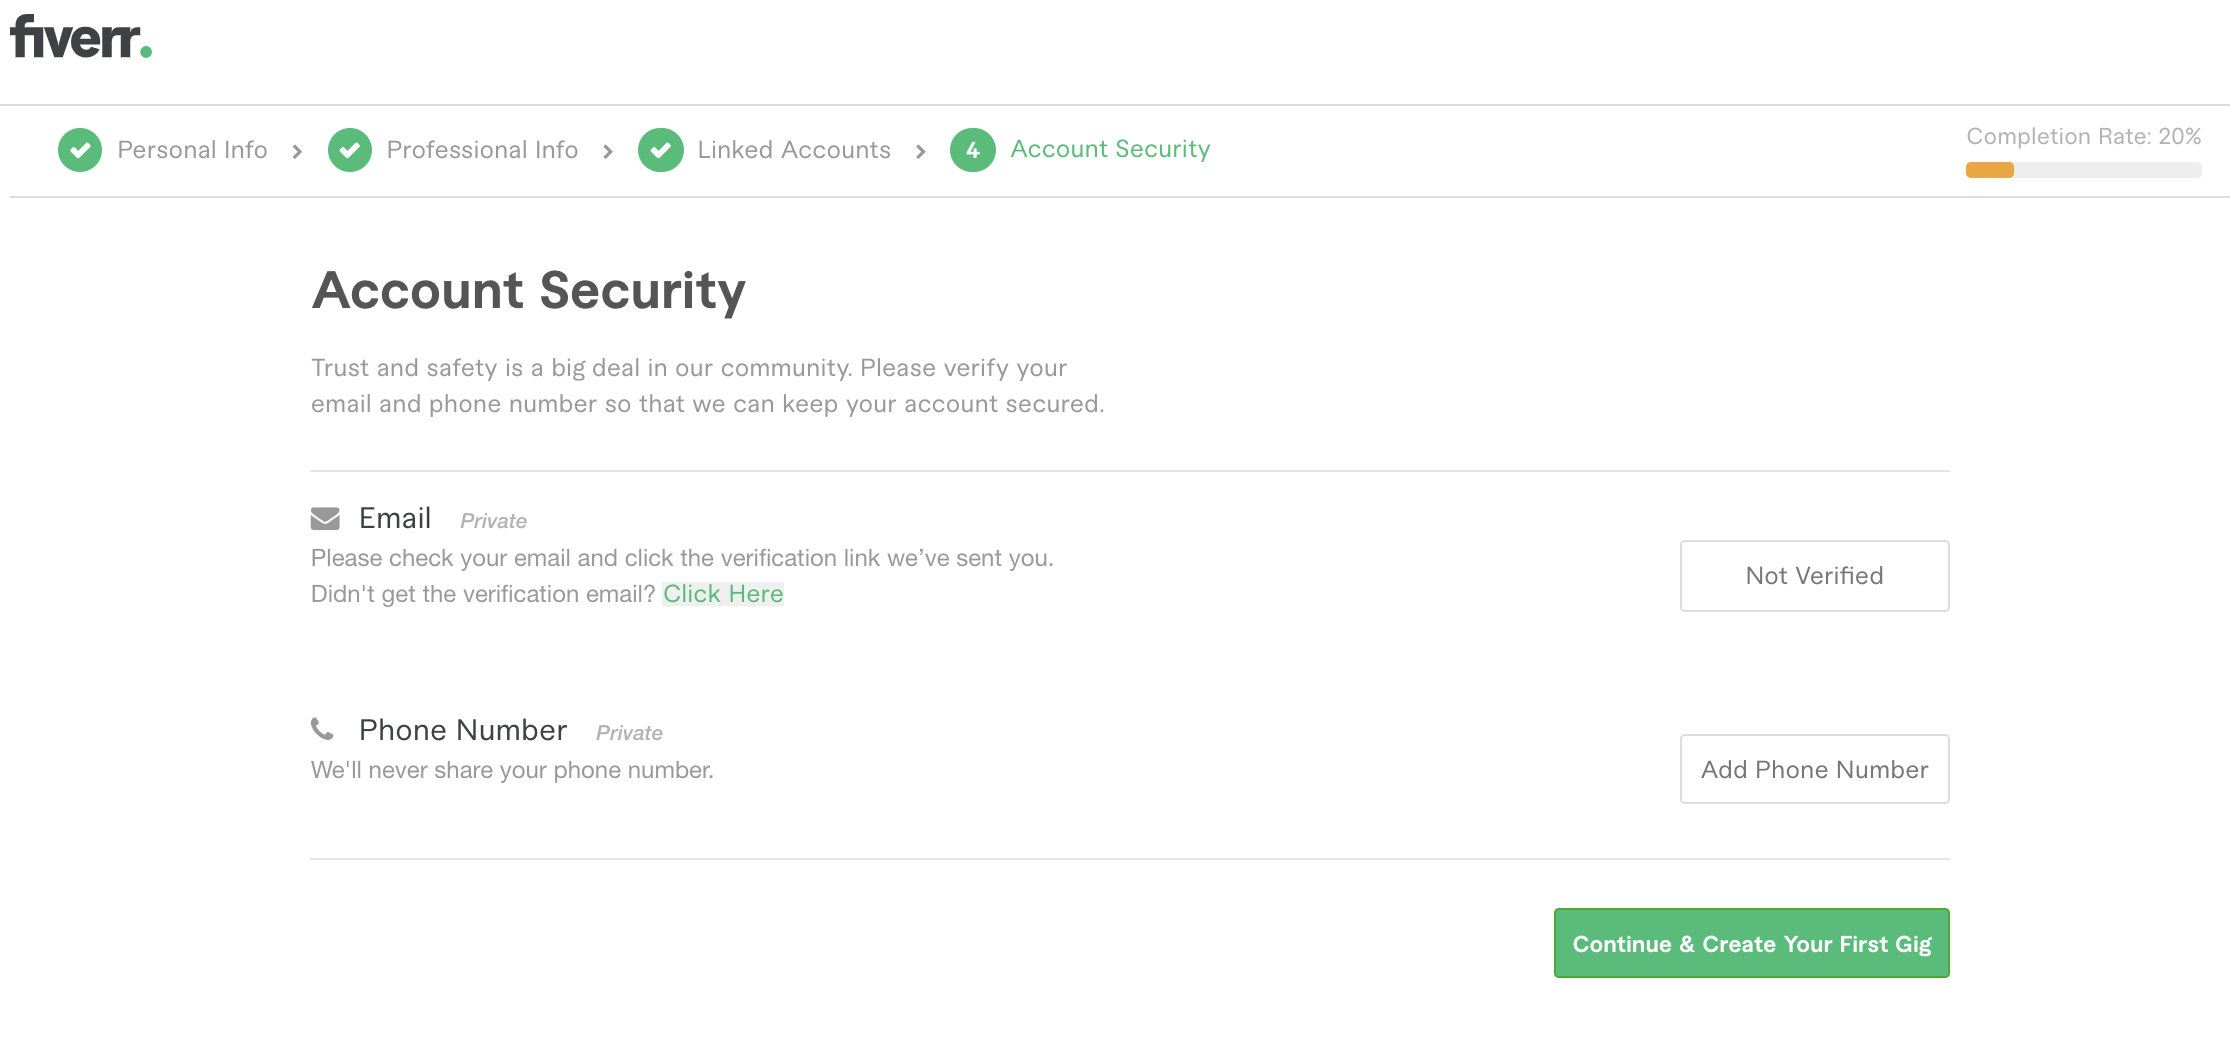Click the green checkmark beside Professional Info
Viewport: 2230px width, 1048px height.
350,150
